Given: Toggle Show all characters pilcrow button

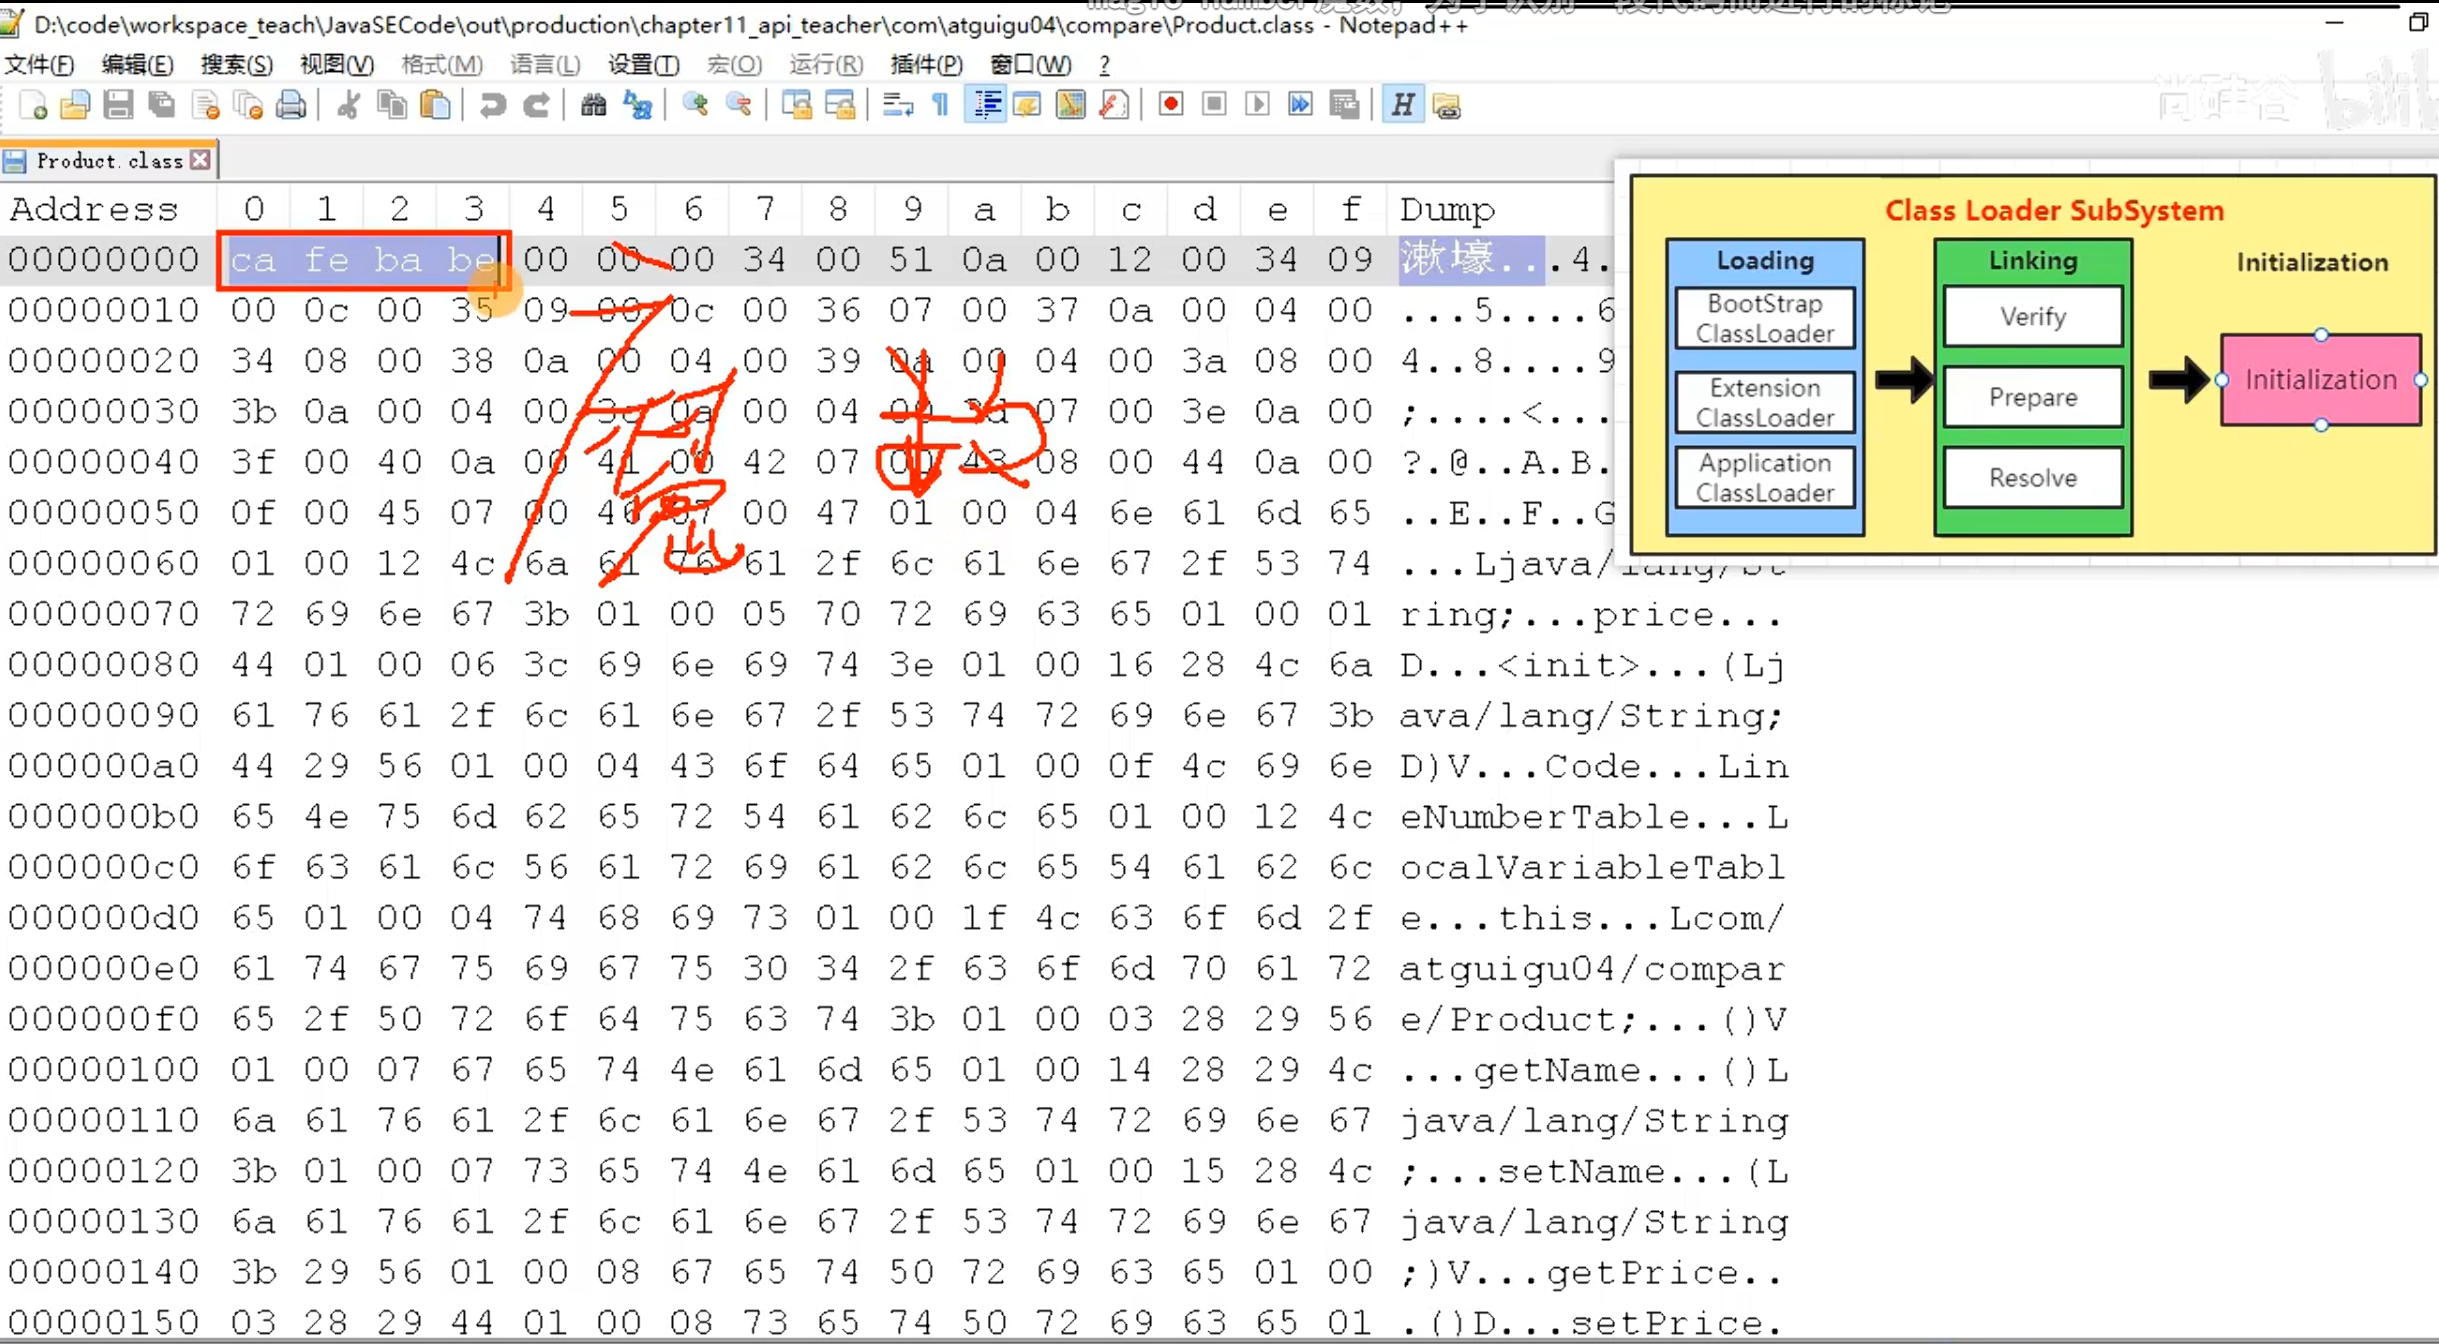Looking at the screenshot, I should click(941, 105).
